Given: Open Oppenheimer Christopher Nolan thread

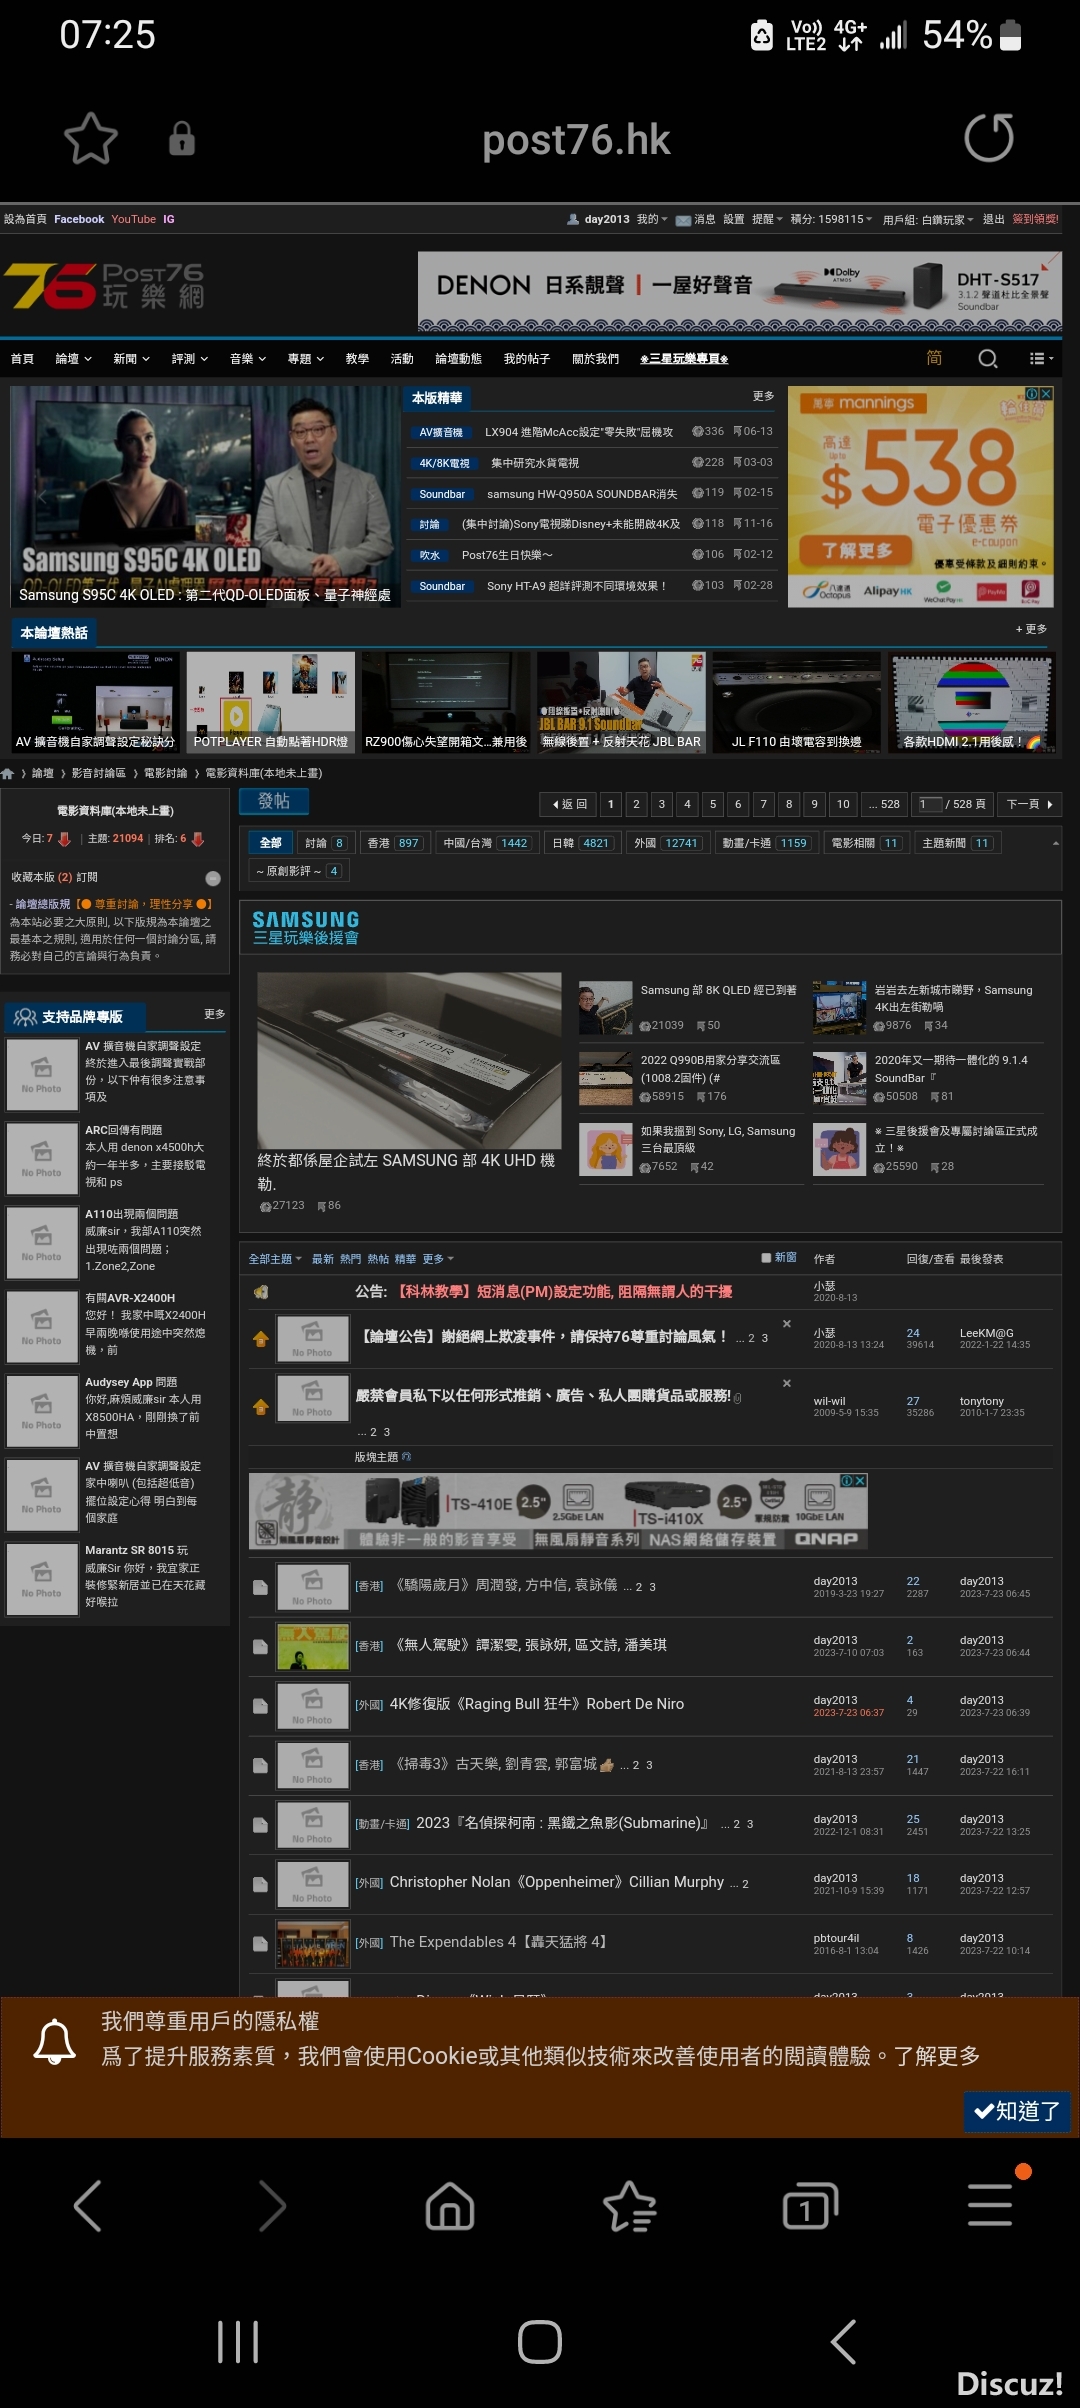Looking at the screenshot, I should click(x=556, y=1882).
